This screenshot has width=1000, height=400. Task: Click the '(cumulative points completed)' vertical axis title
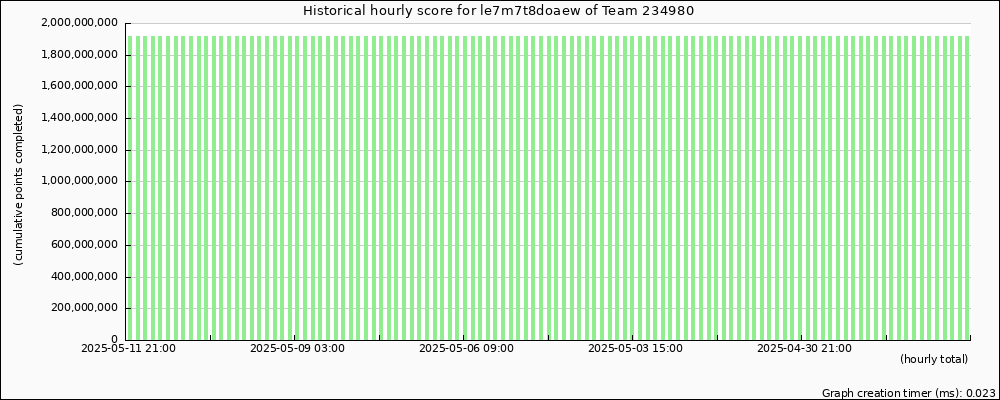(x=18, y=184)
